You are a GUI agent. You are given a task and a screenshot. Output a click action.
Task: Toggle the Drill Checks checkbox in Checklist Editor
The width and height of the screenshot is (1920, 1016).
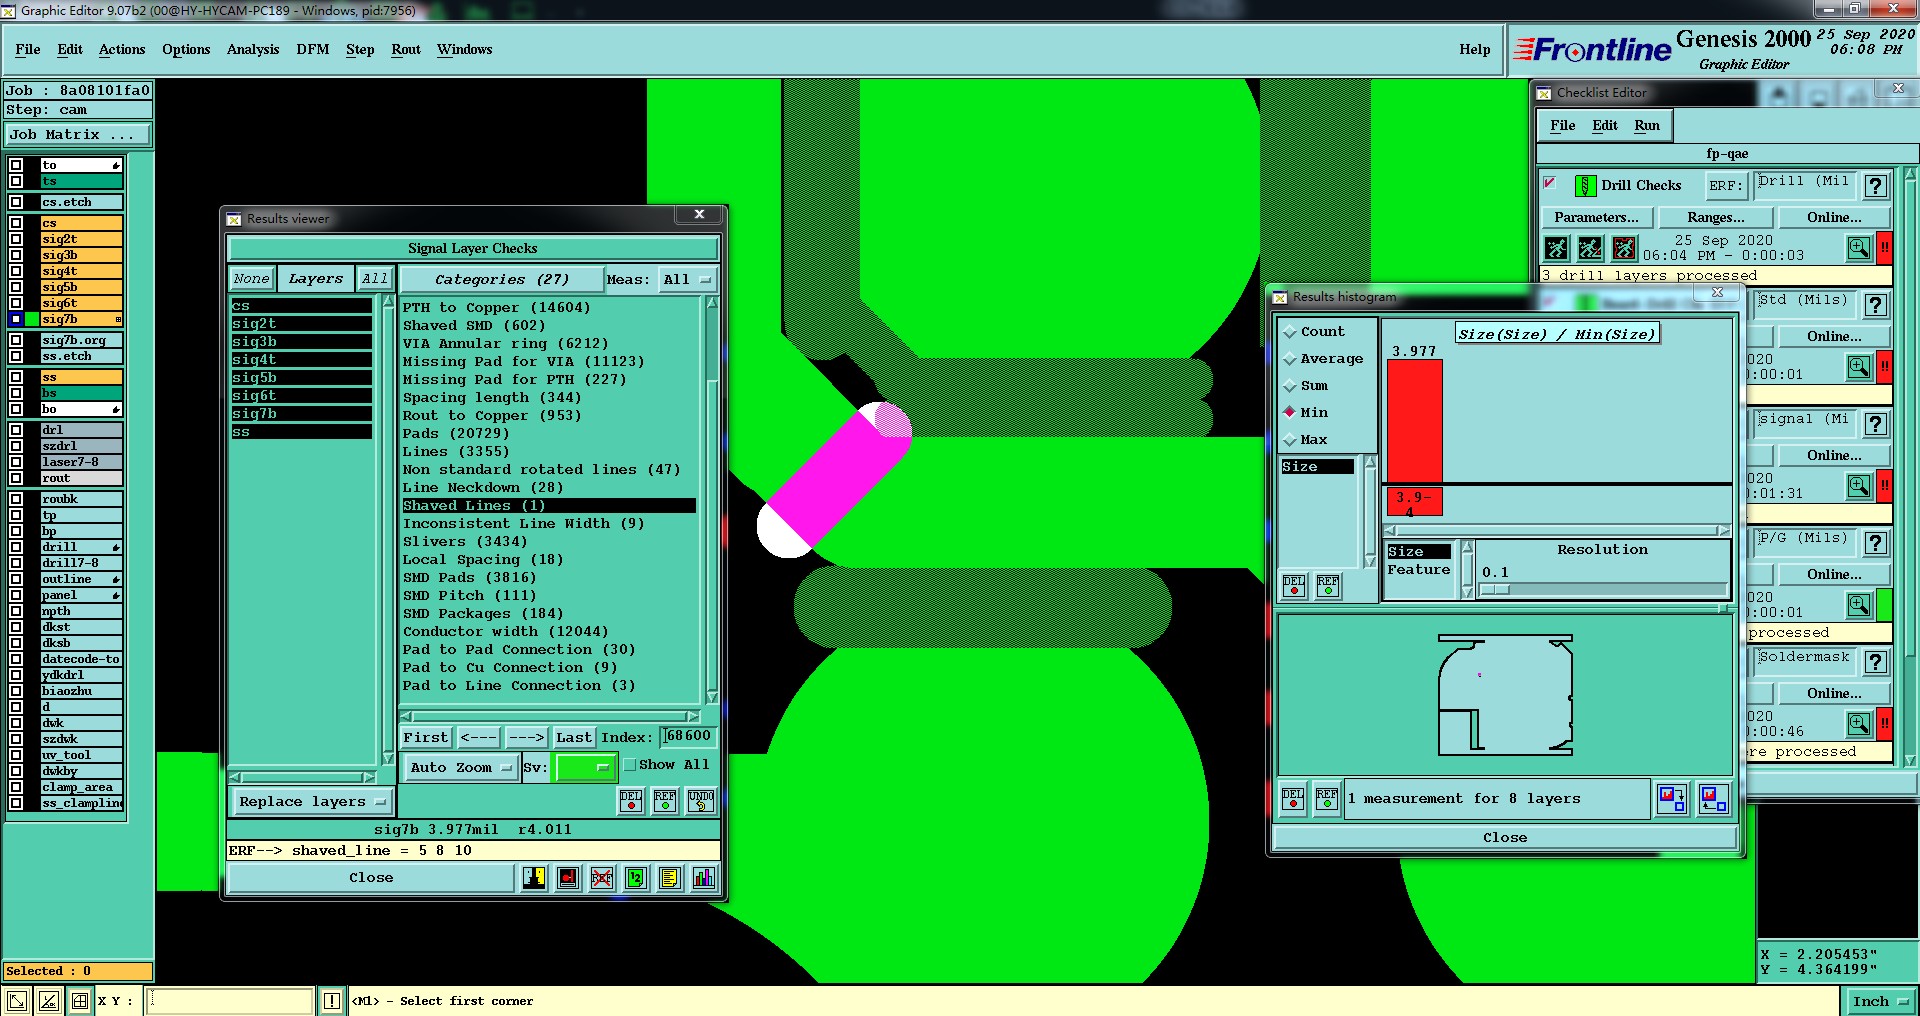1550,183
